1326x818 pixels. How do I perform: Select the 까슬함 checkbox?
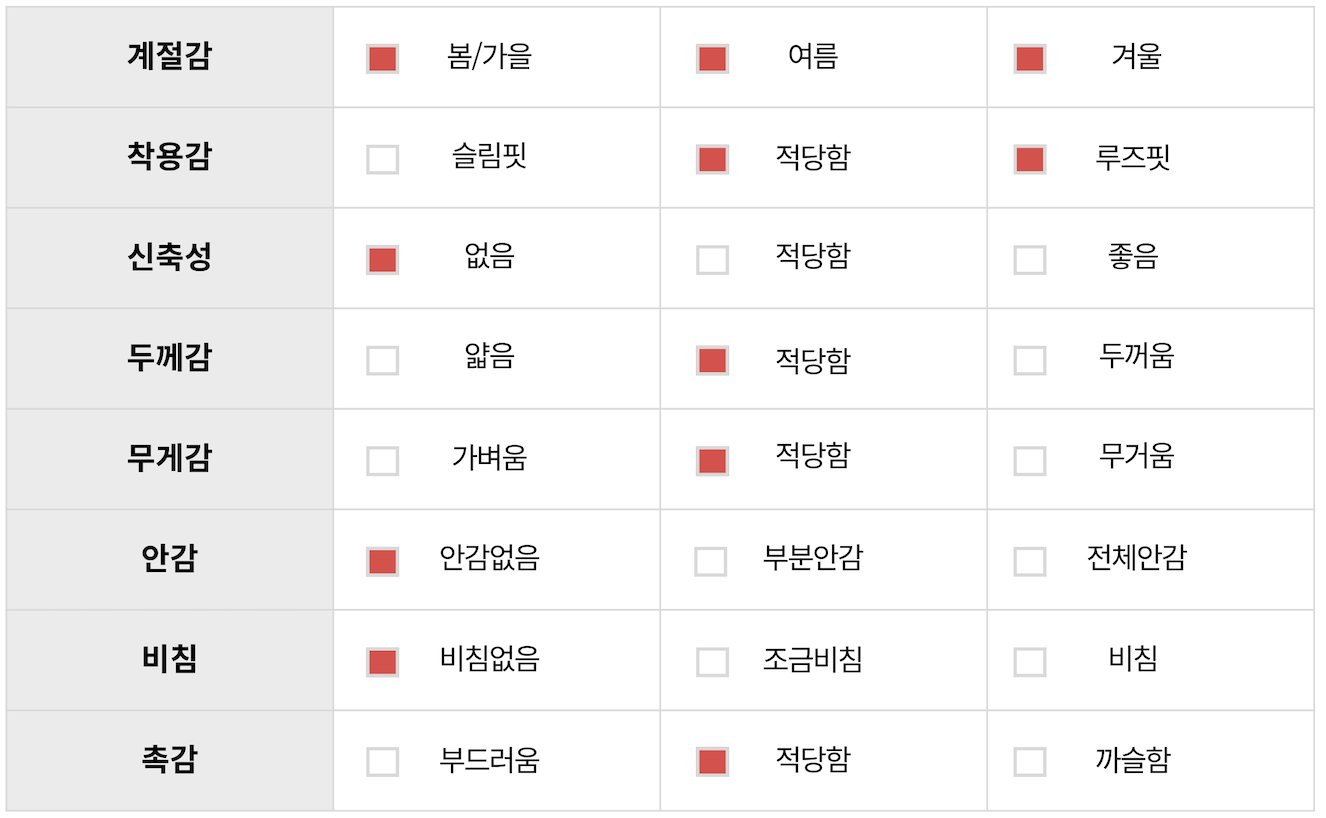click(x=1029, y=762)
